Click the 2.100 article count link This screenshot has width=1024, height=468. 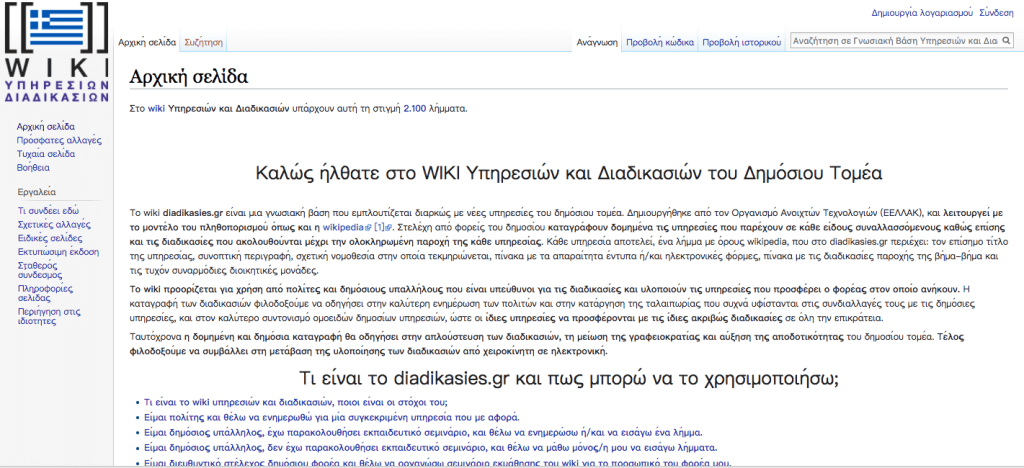pyautogui.click(x=414, y=108)
